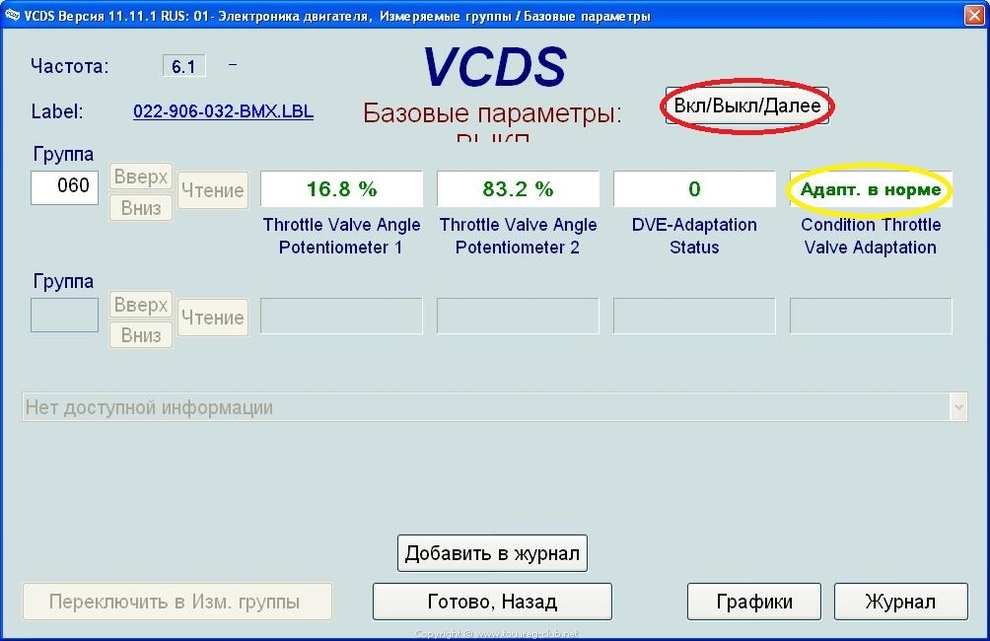
Task: Click Чтение button of second group row
Action: 213,318
